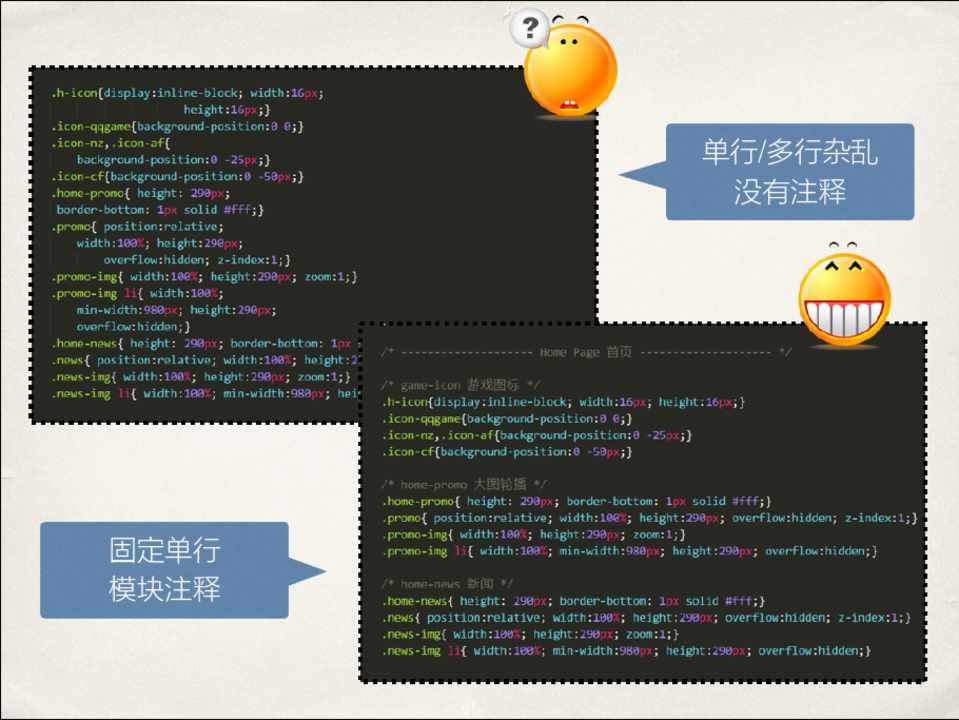Click the #fff color value in the .home-news rule on the right
Viewport: 959px width, 720px height.
(744, 601)
